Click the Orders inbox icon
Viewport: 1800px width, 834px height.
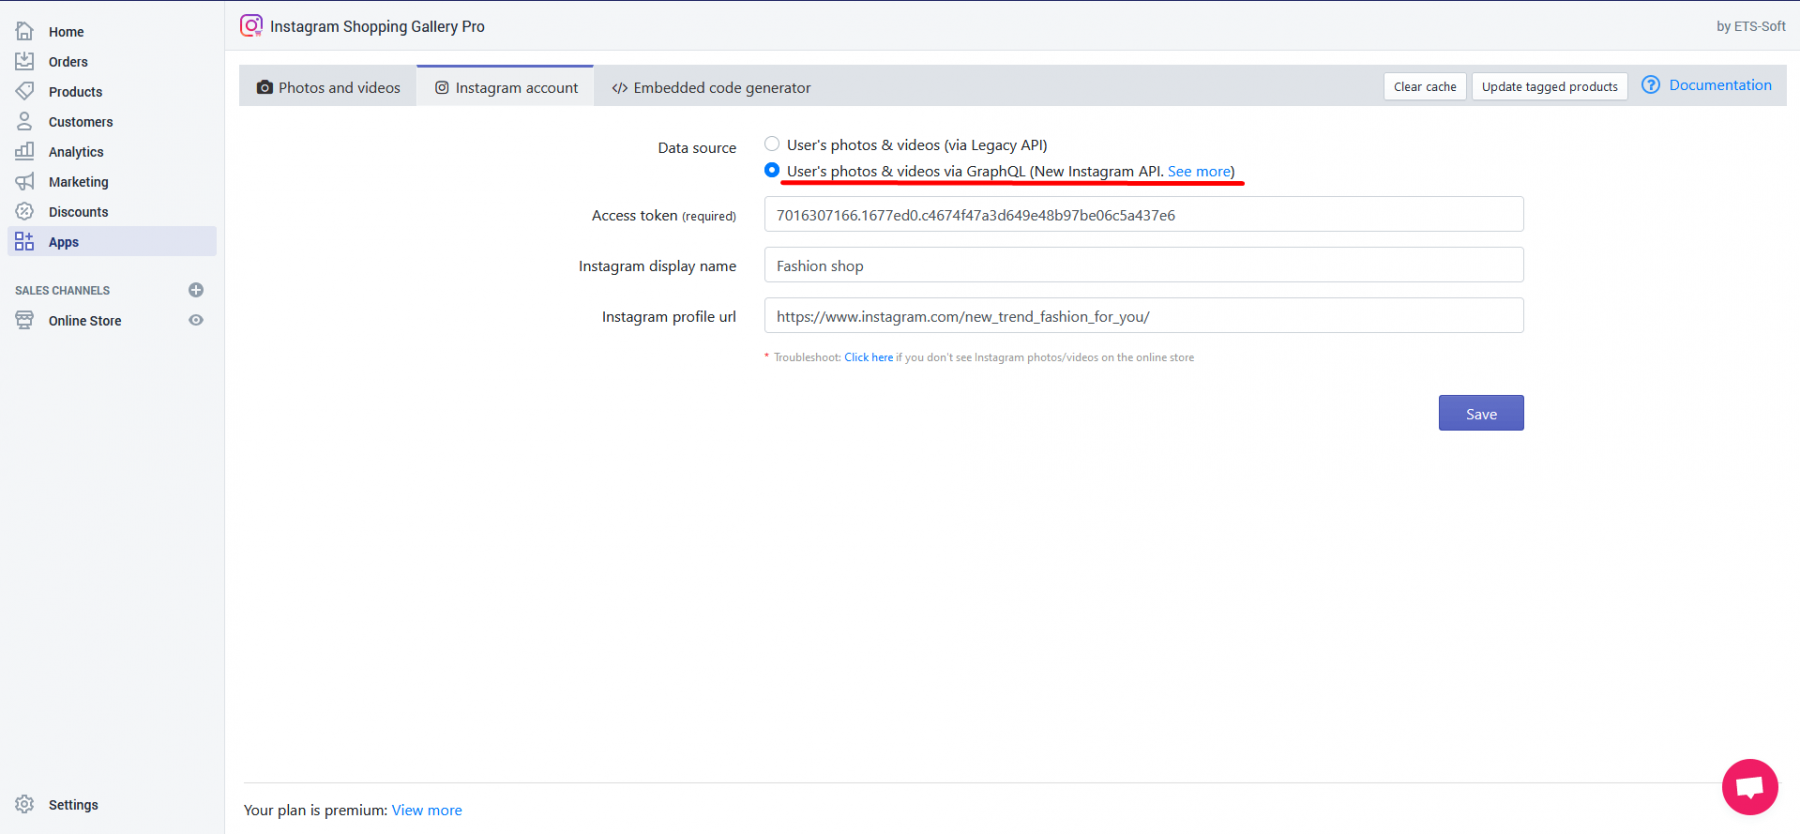[25, 61]
